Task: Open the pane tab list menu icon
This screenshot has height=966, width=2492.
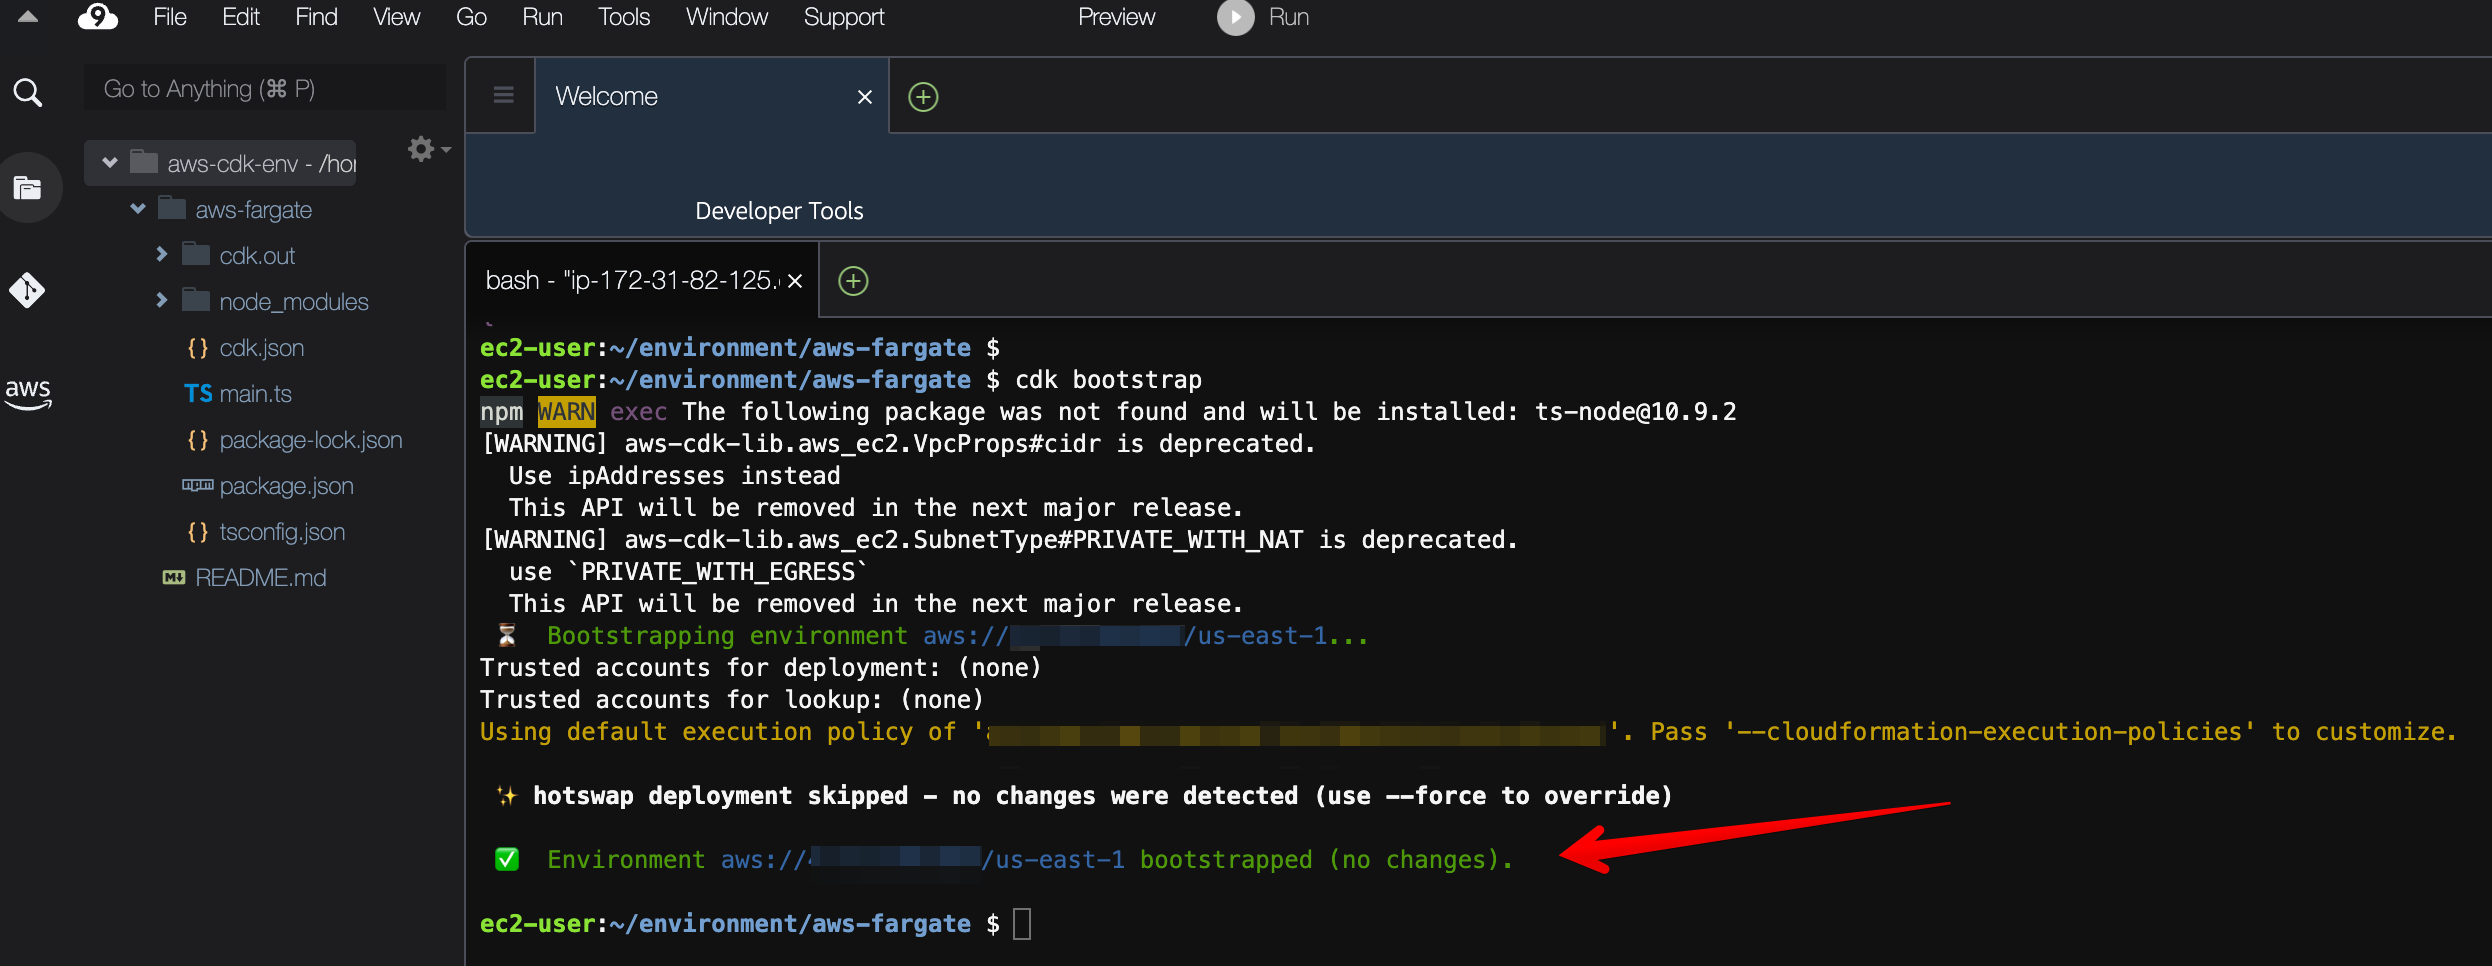Action: coord(503,95)
